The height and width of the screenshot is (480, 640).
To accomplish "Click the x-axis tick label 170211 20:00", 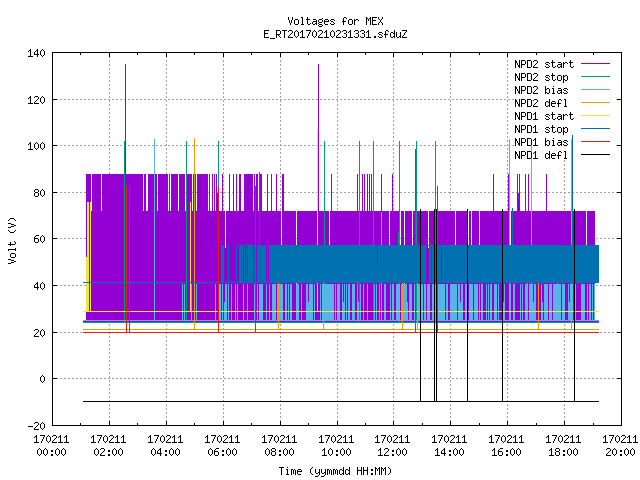I will [x=620, y=445].
